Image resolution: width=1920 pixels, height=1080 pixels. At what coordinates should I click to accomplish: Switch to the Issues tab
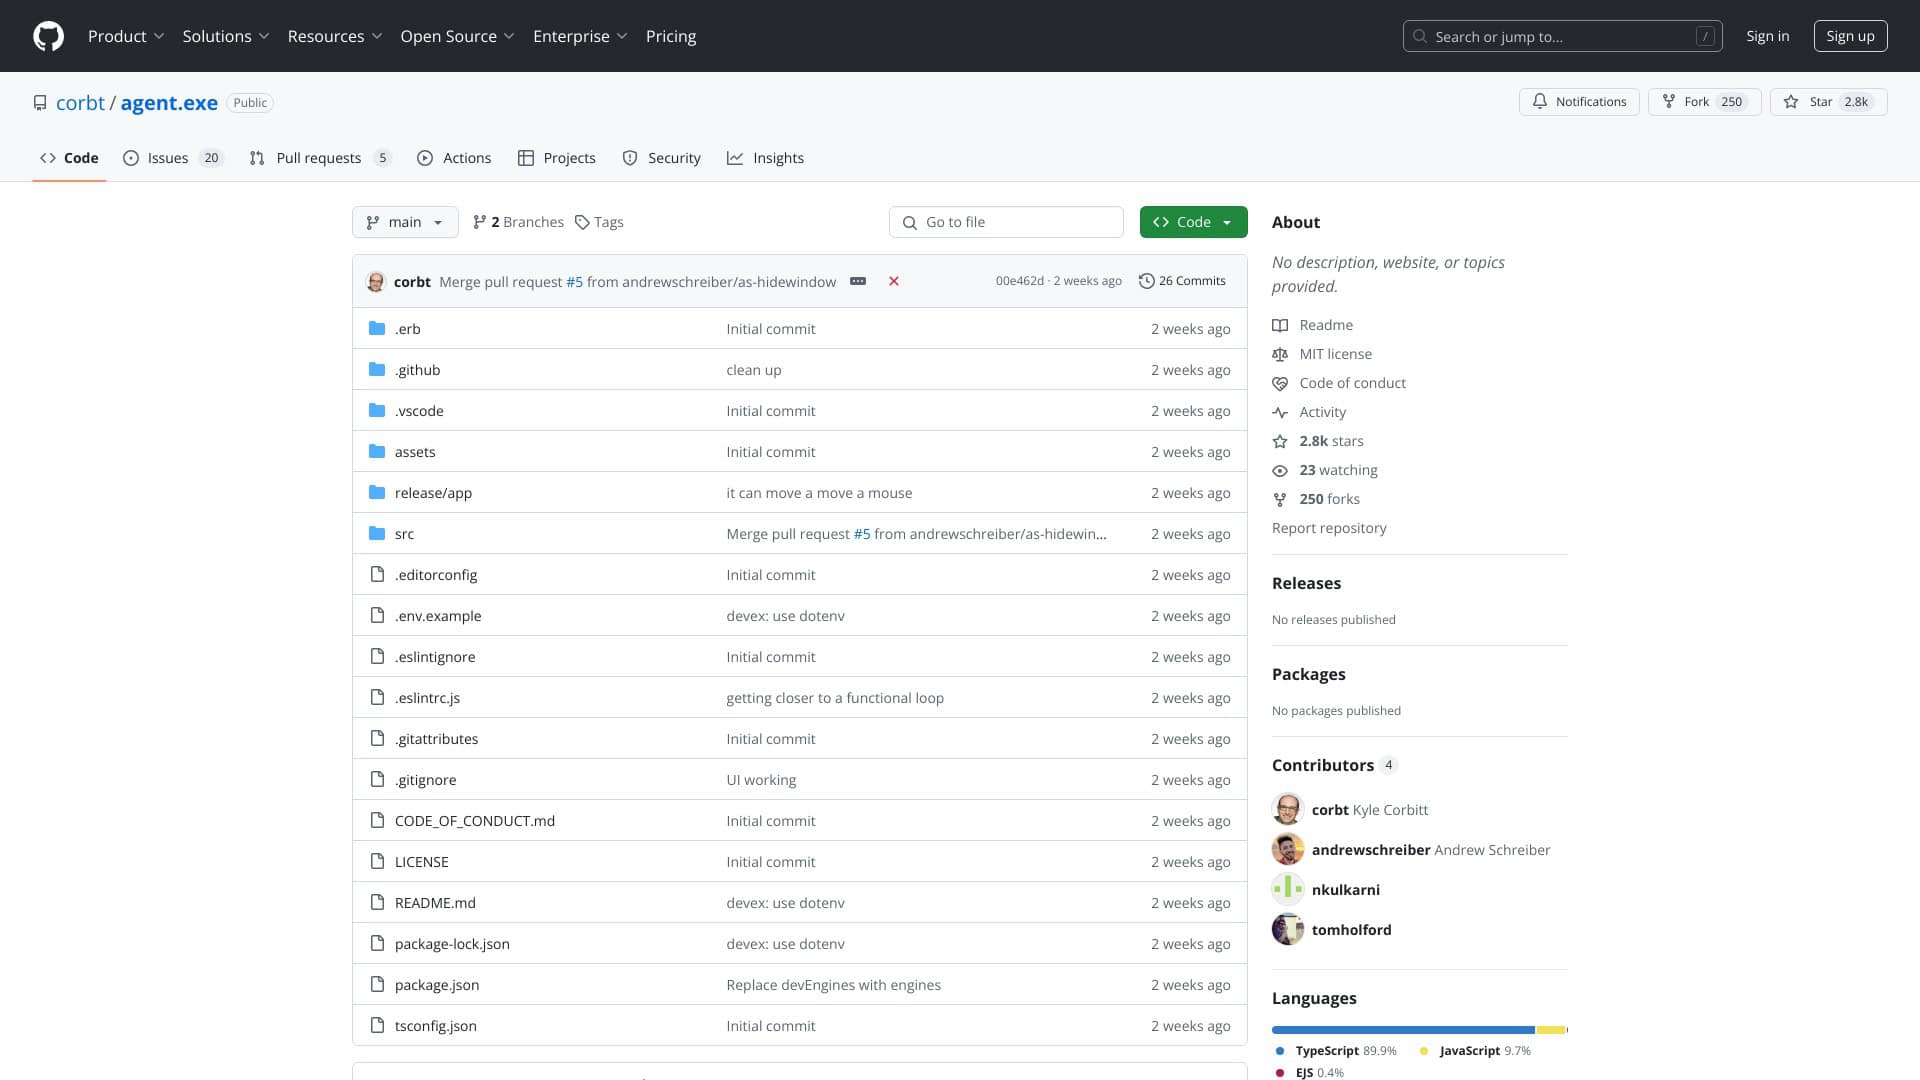coord(168,157)
